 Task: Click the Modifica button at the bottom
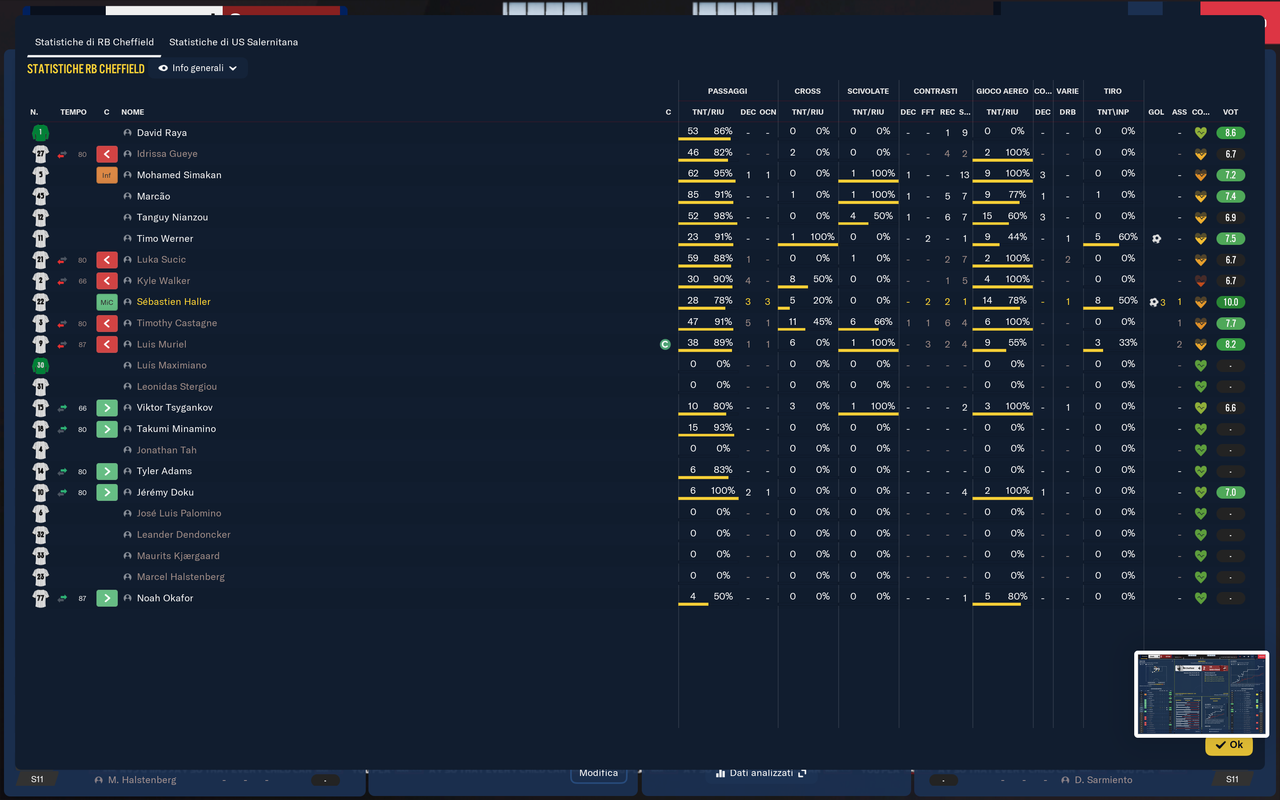click(x=598, y=773)
